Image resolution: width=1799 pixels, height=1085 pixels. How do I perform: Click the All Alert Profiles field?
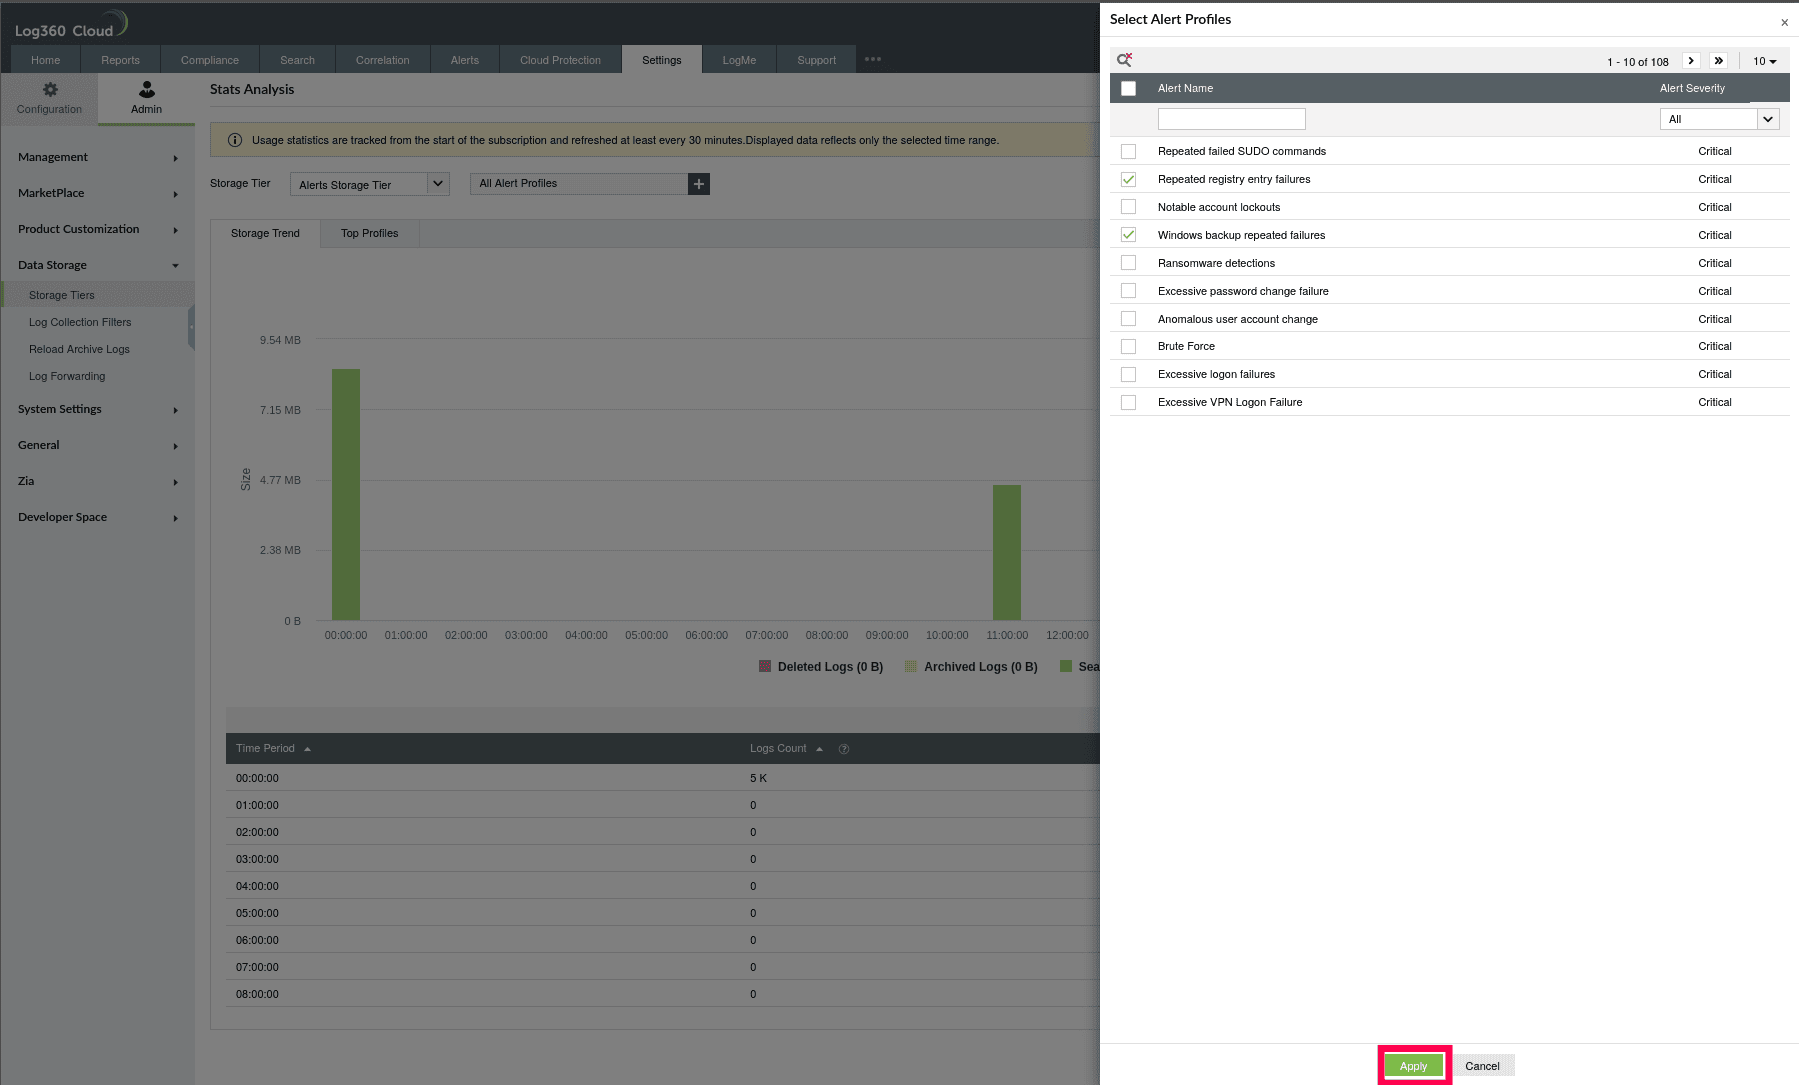(x=579, y=184)
